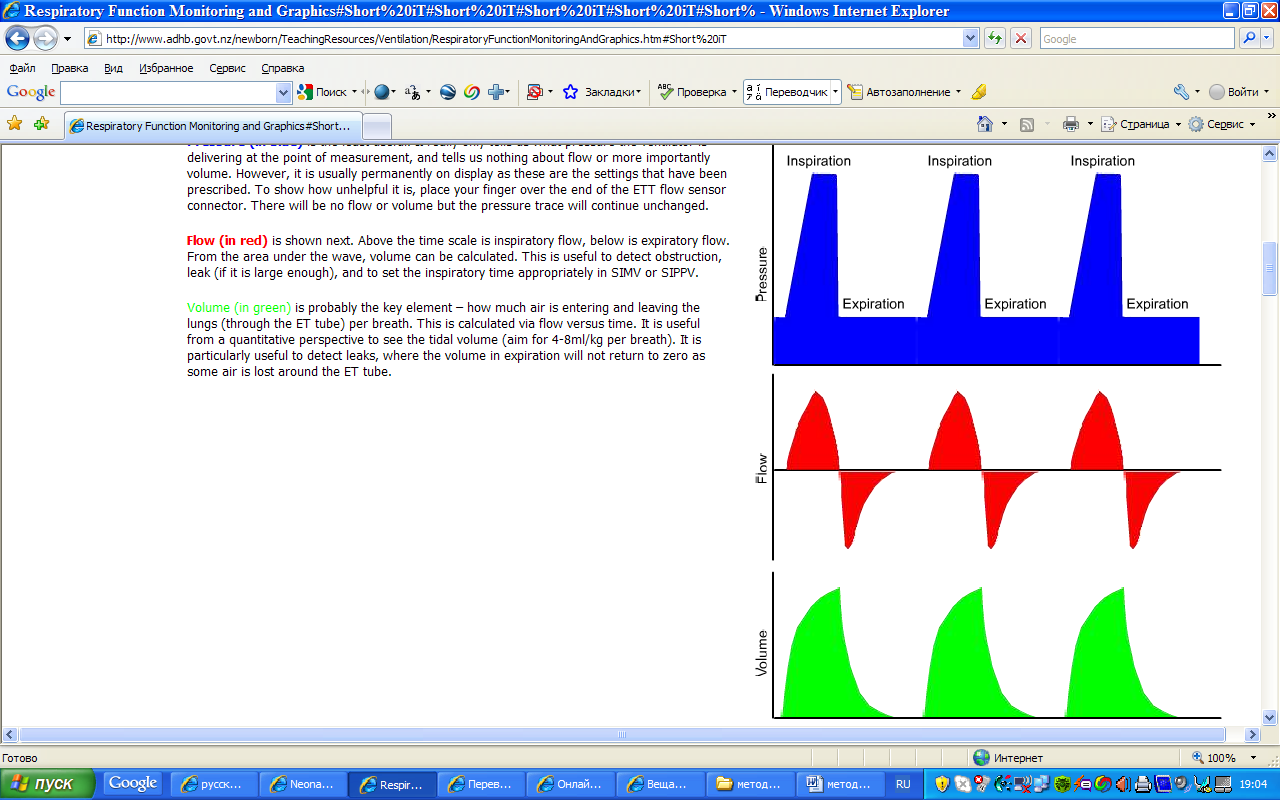
Task: Click the security shield tray icon
Action: [942, 785]
